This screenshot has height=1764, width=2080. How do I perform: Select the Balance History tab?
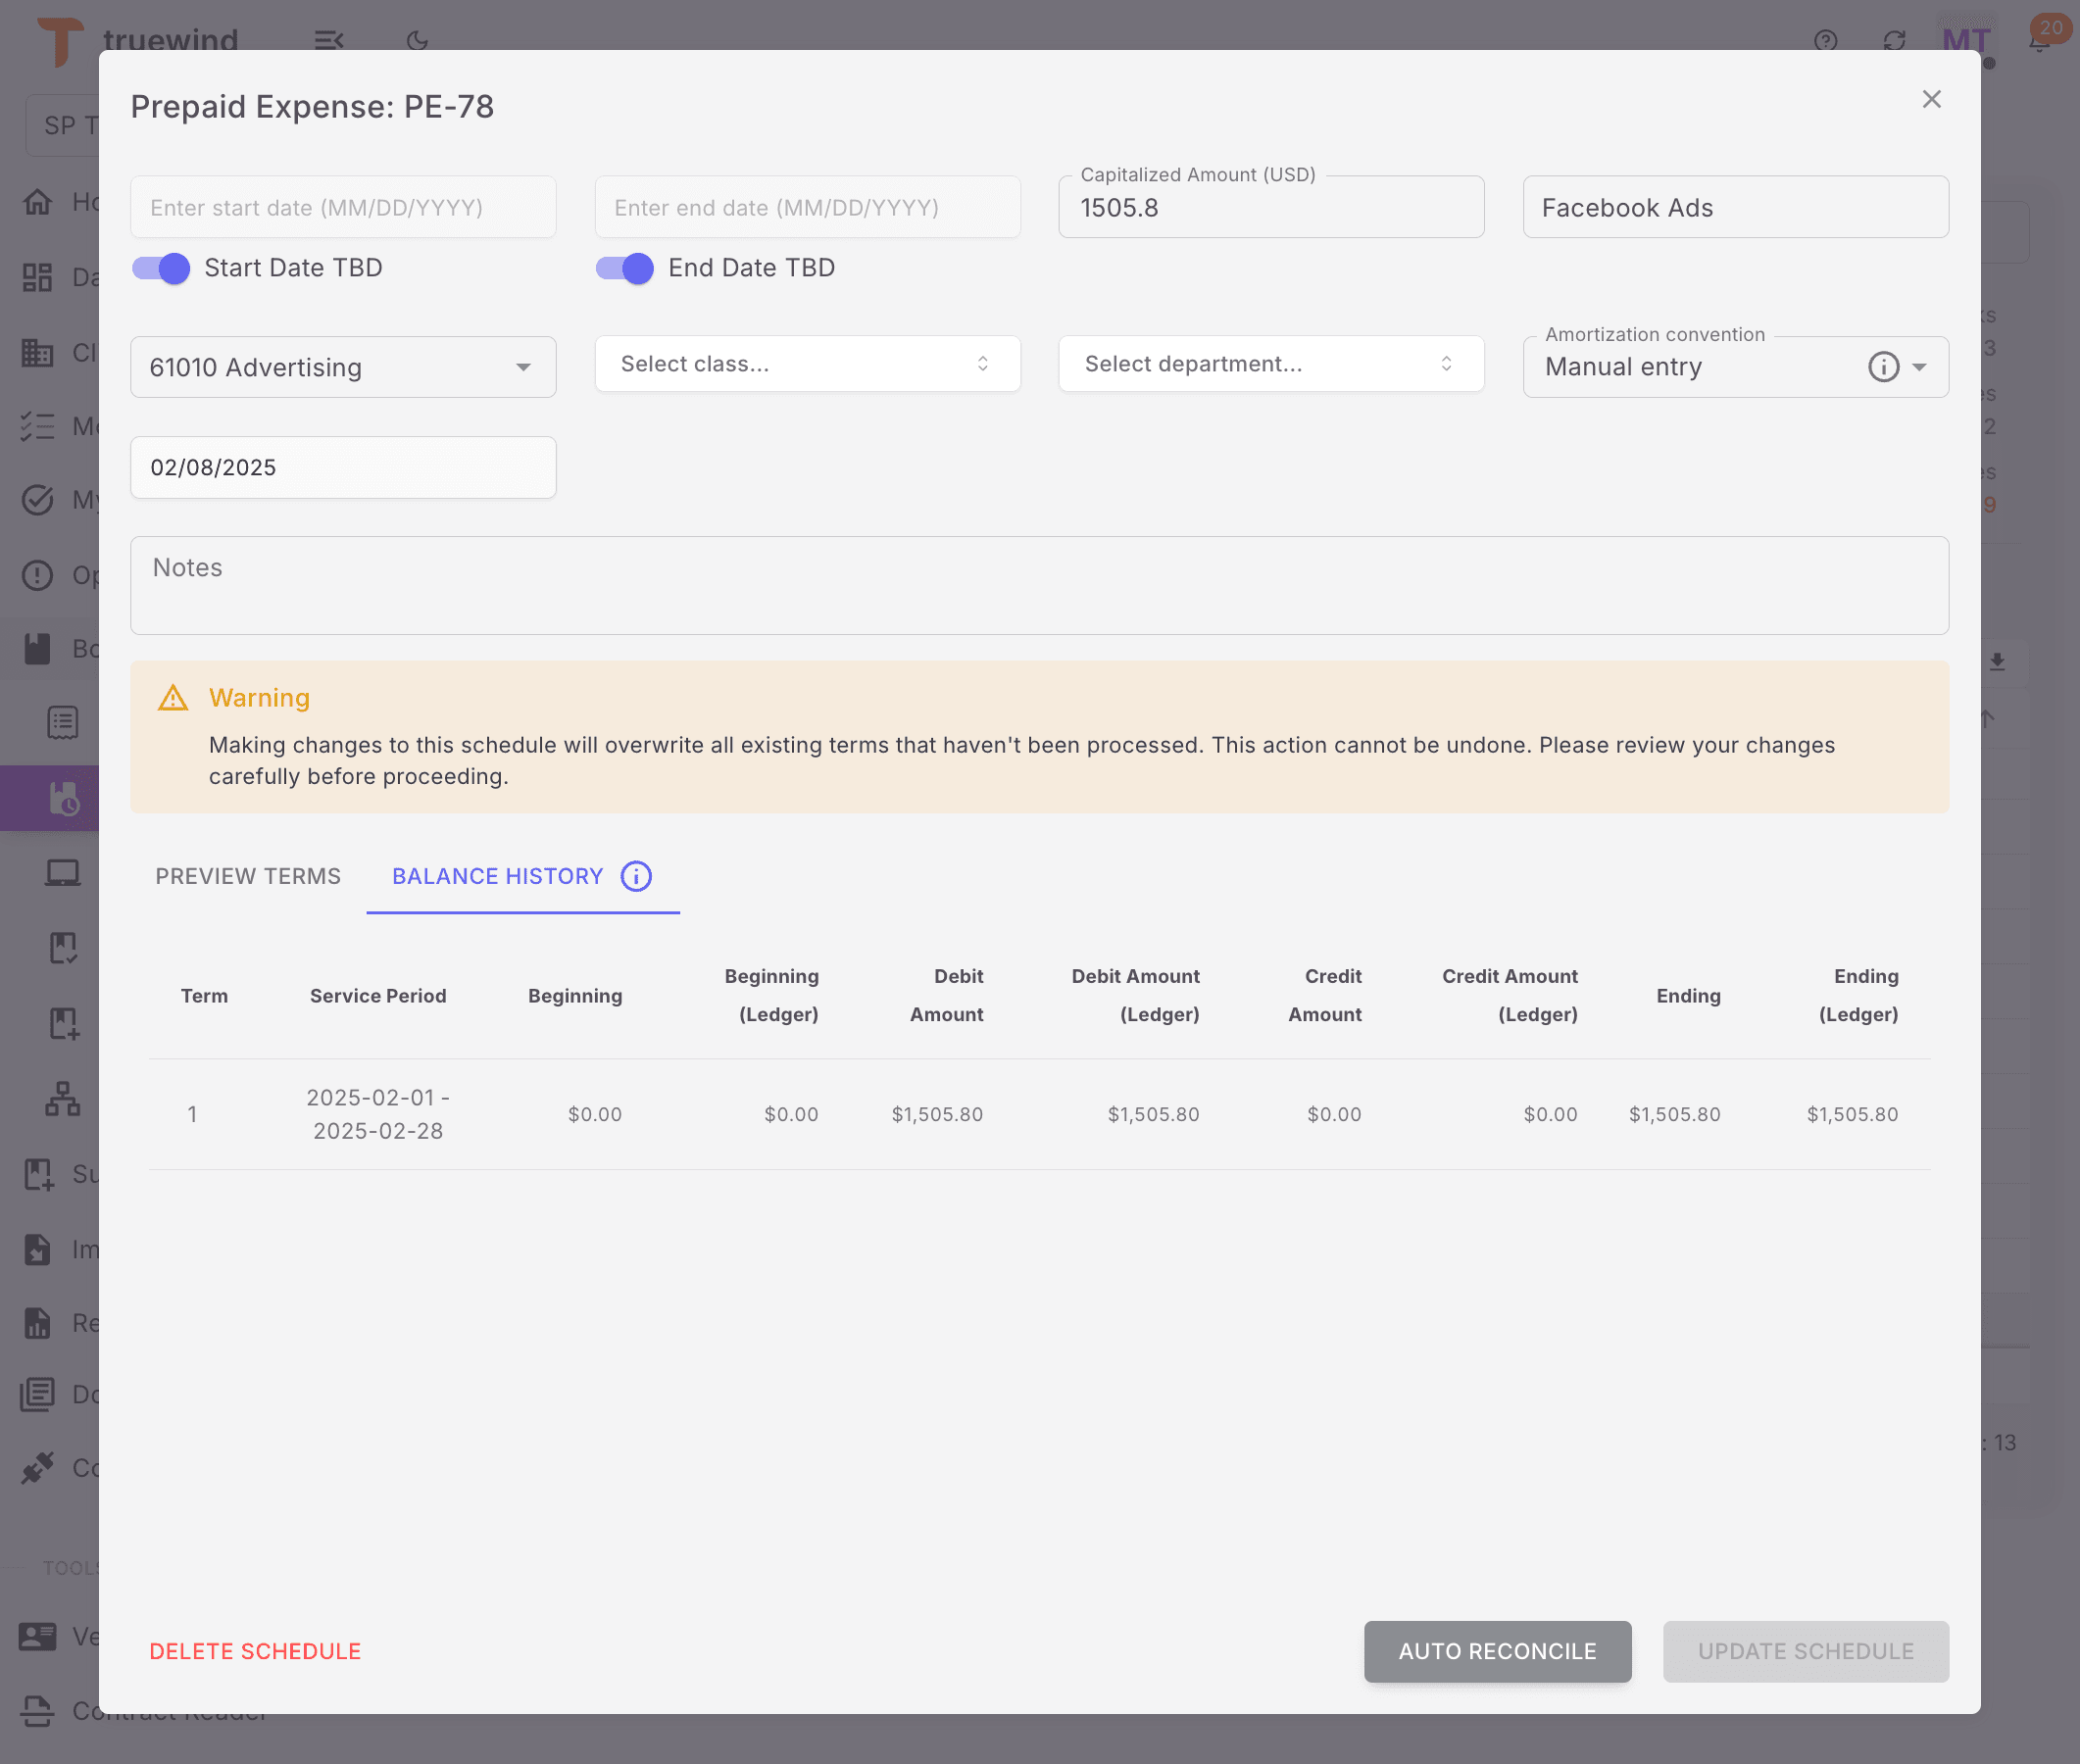tap(497, 876)
